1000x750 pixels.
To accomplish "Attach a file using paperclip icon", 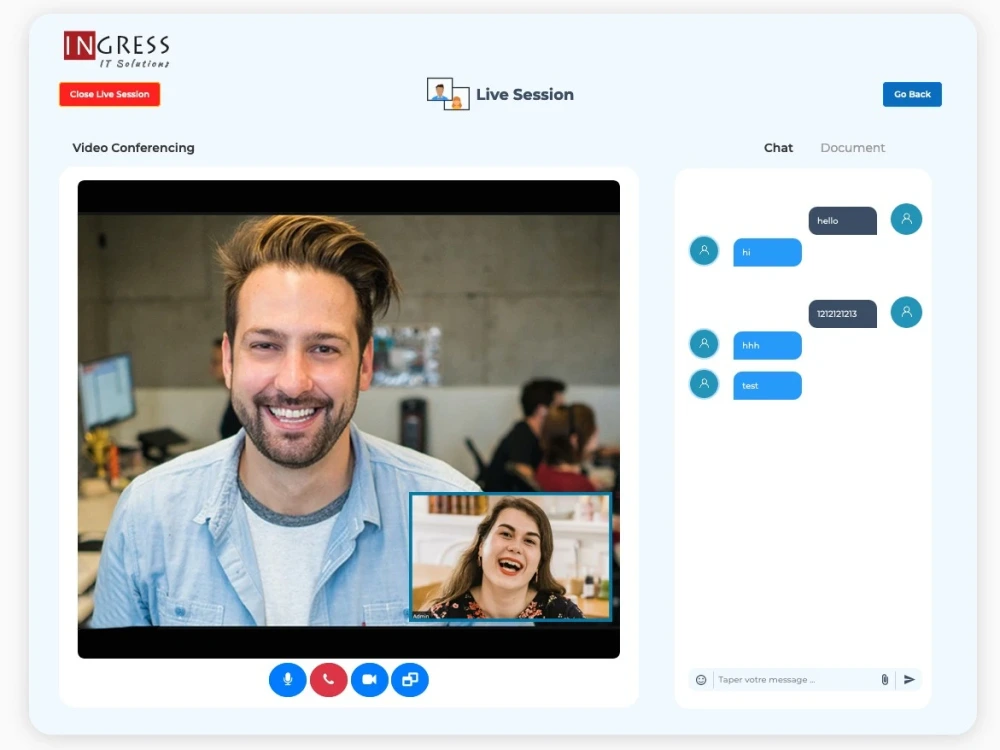I will [x=885, y=680].
